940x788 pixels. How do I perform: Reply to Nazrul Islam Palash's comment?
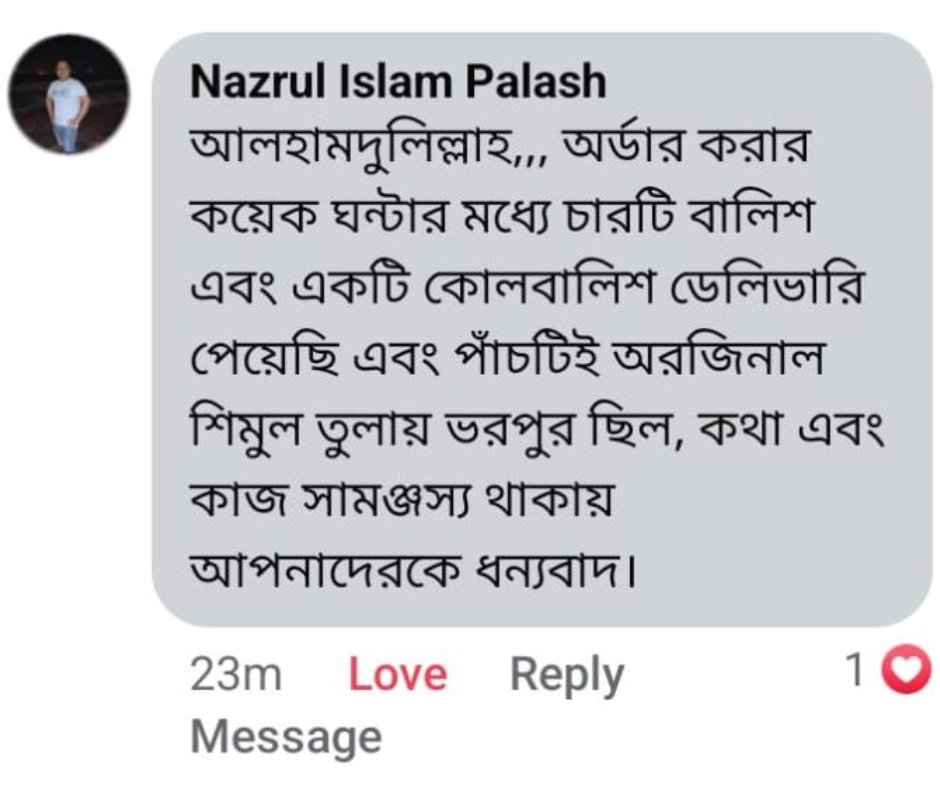tap(566, 675)
